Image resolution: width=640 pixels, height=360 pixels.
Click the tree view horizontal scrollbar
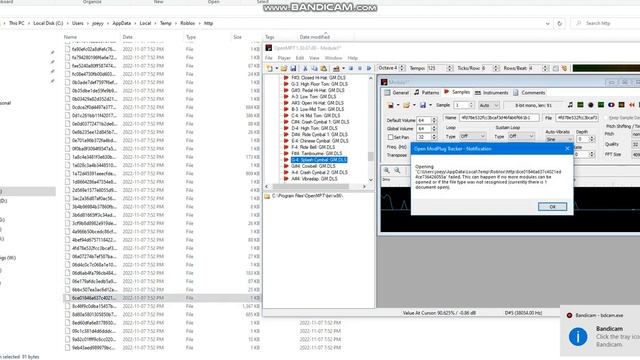click(x=311, y=187)
